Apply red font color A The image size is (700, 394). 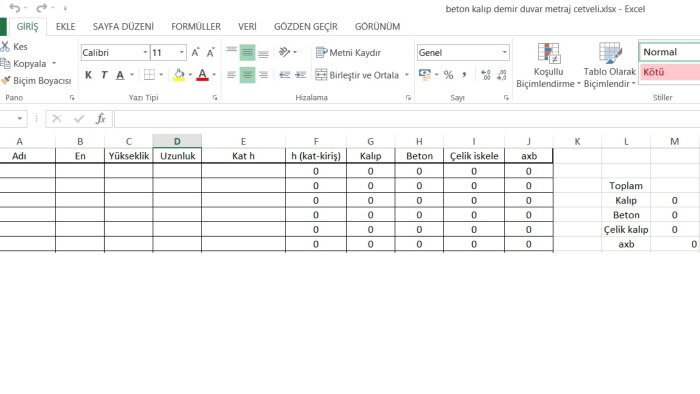click(202, 75)
